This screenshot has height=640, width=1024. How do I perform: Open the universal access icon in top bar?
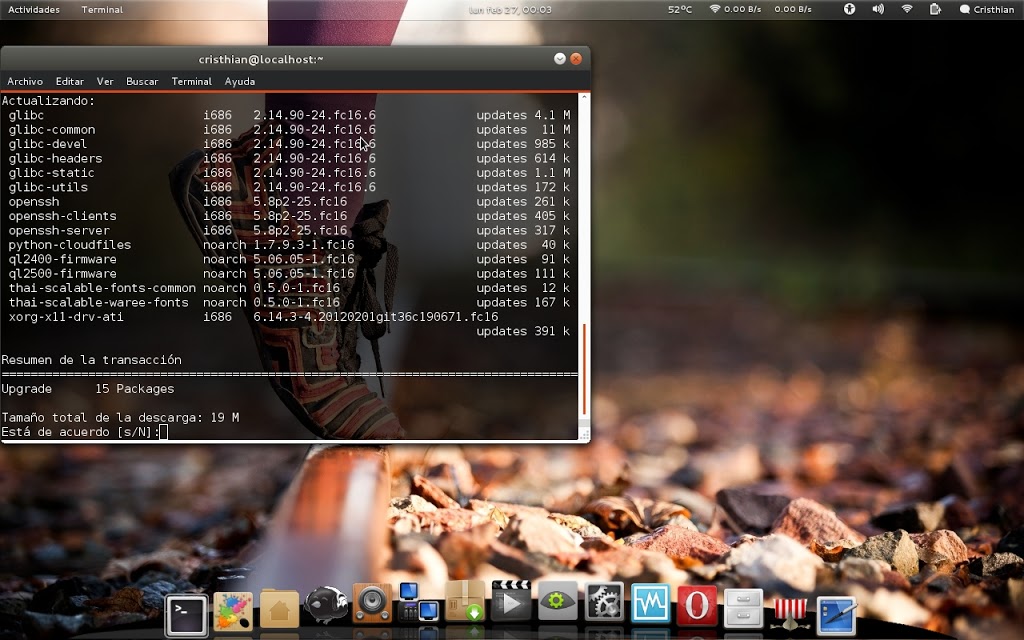tap(848, 9)
